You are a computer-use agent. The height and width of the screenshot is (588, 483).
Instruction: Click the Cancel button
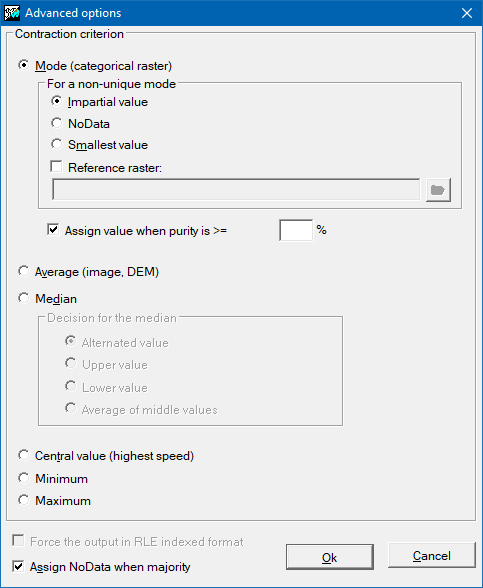[x=432, y=555]
